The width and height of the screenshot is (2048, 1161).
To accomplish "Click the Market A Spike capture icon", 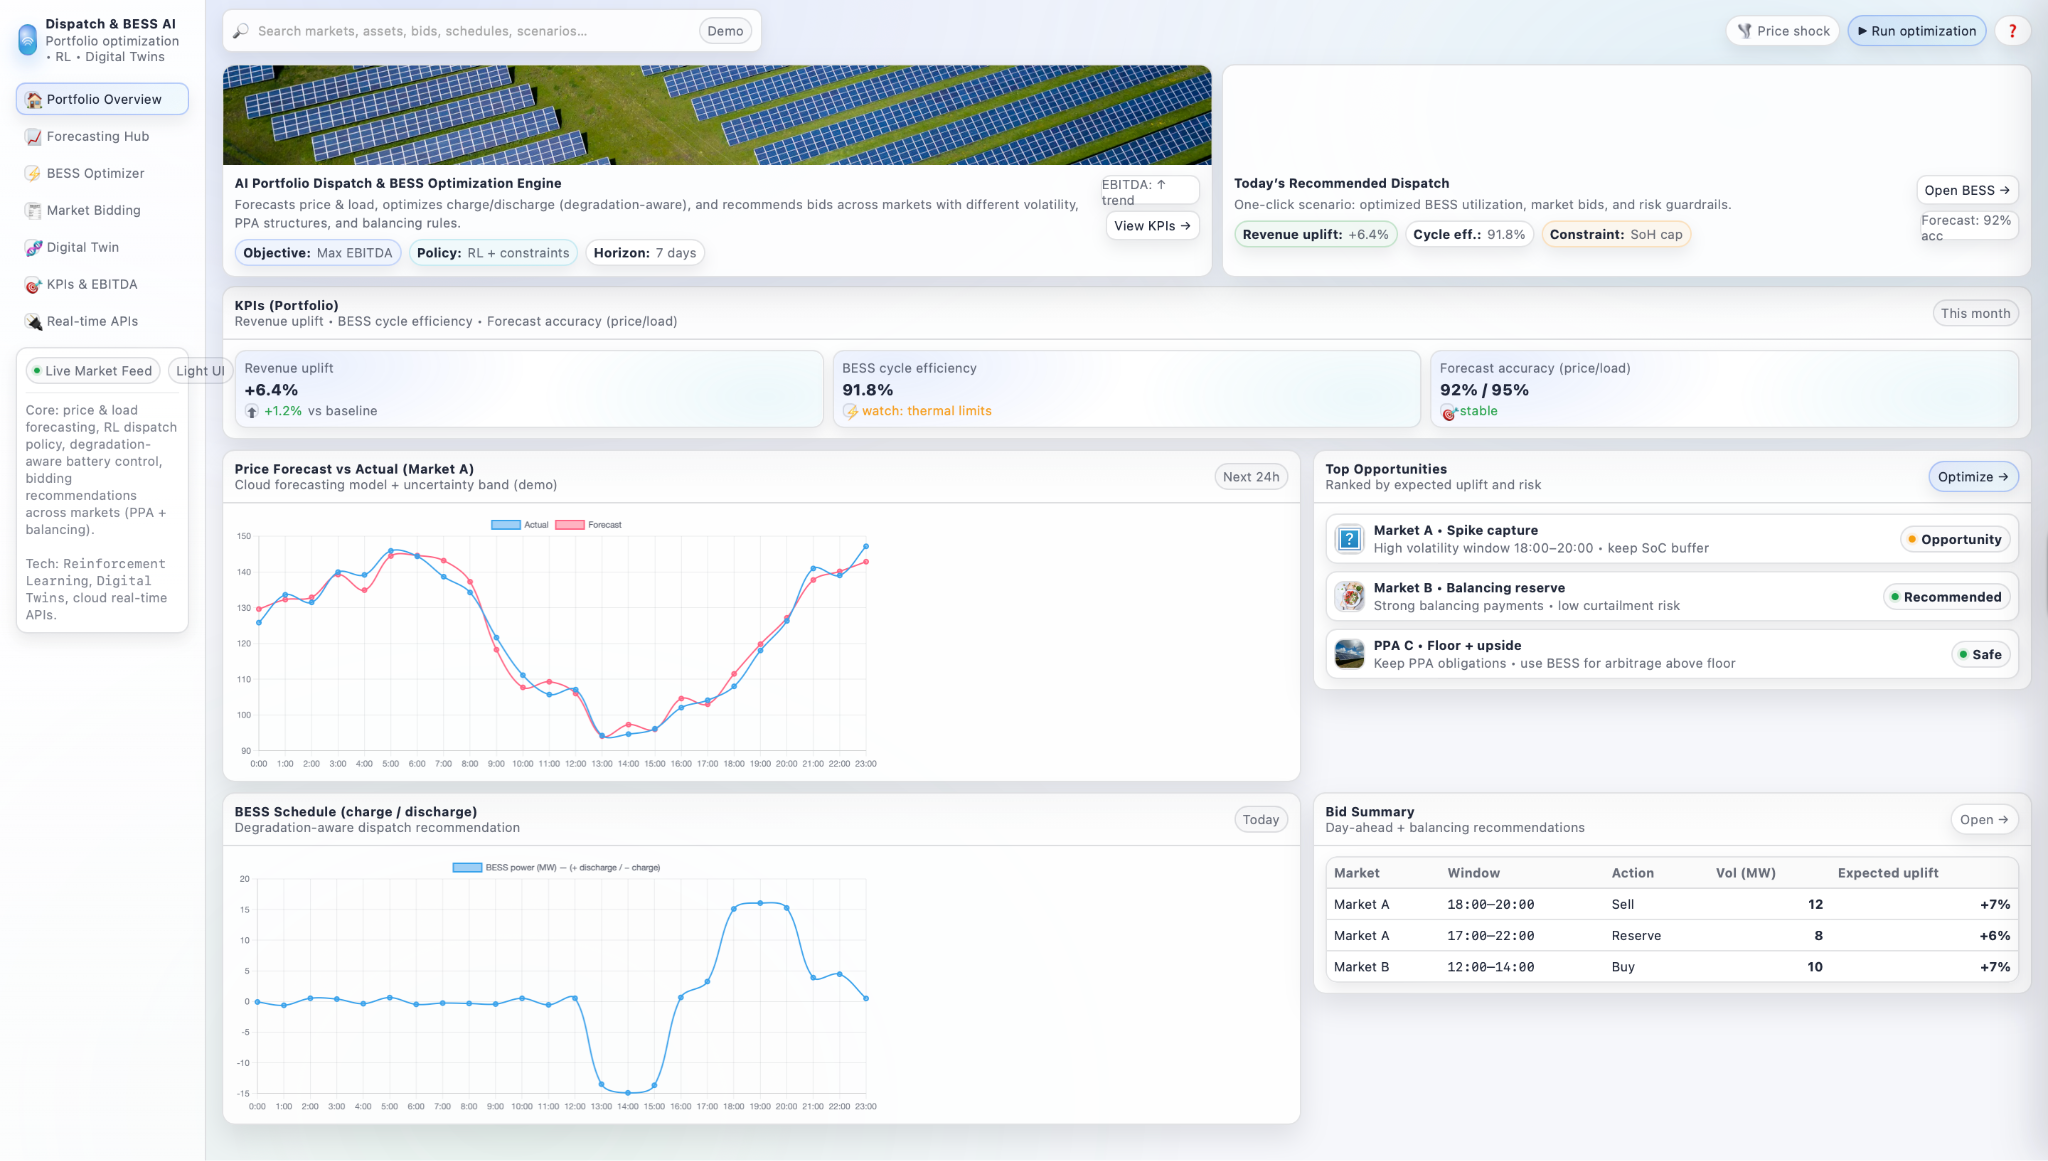I will coord(1349,539).
